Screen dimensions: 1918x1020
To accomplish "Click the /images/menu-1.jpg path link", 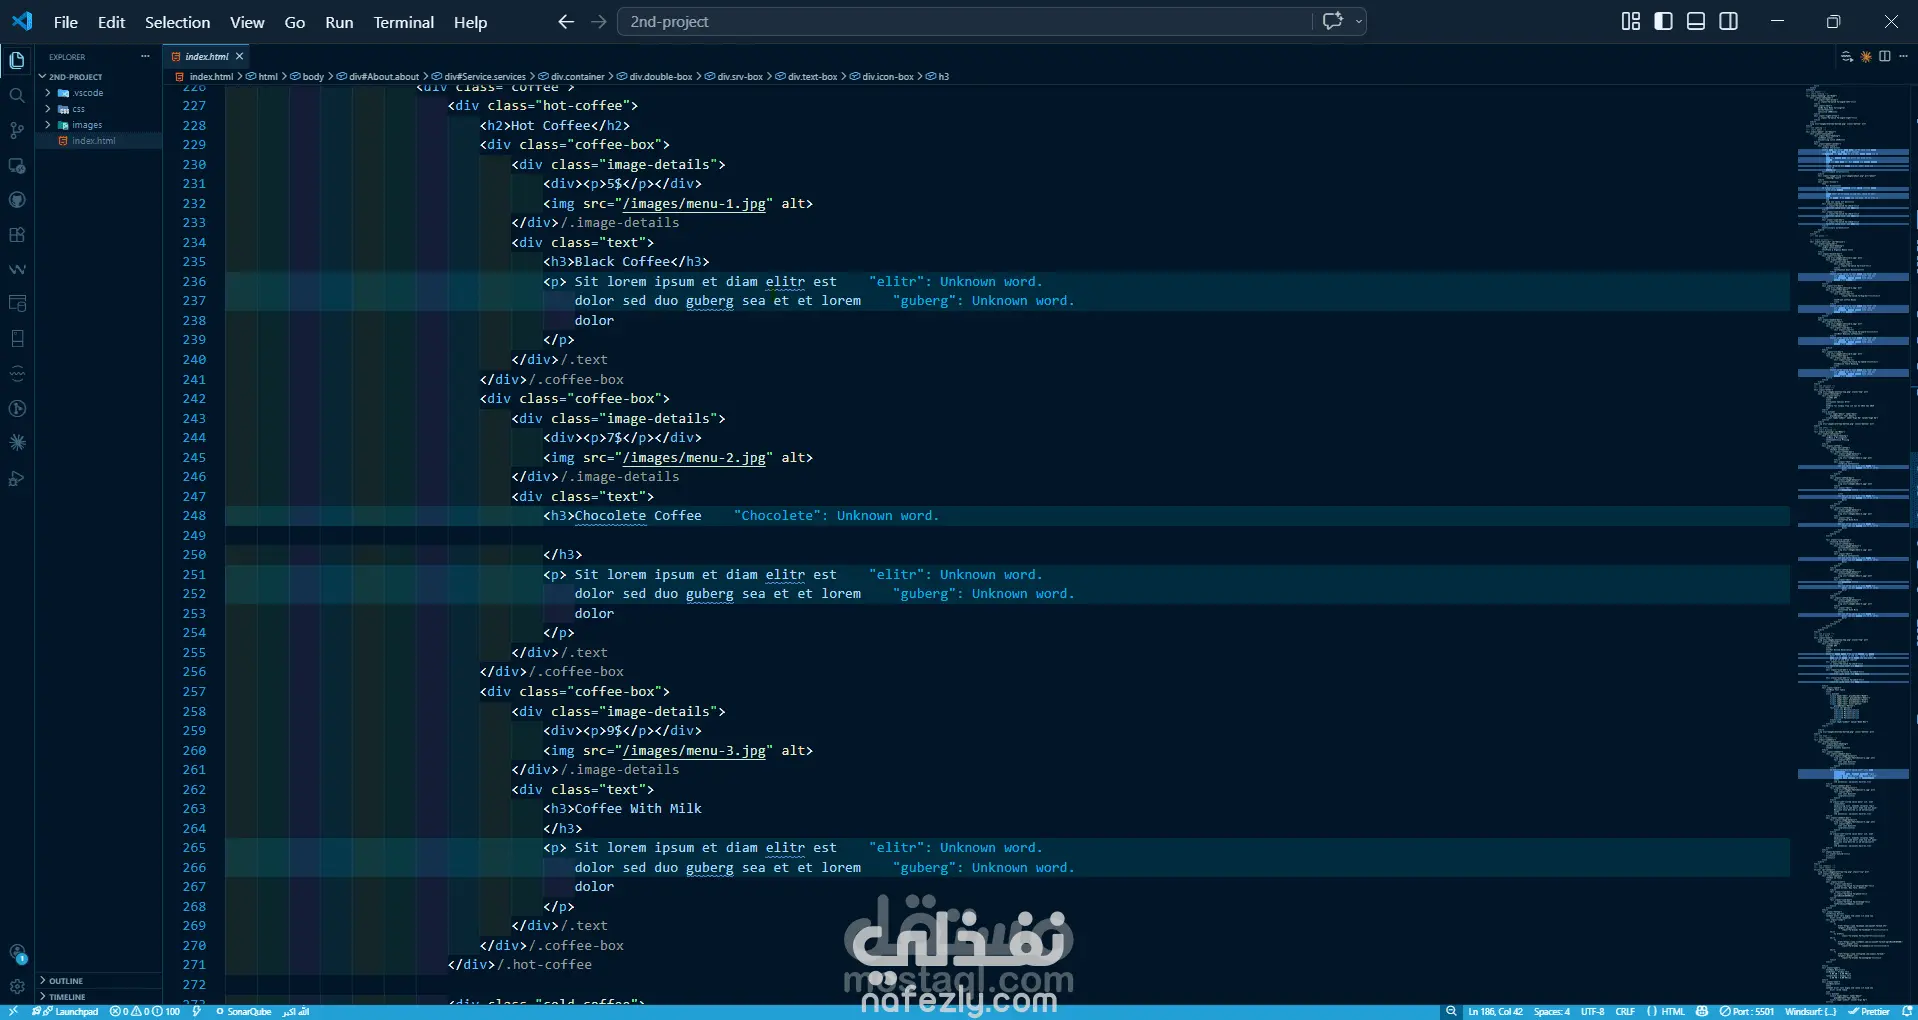I will pos(694,204).
